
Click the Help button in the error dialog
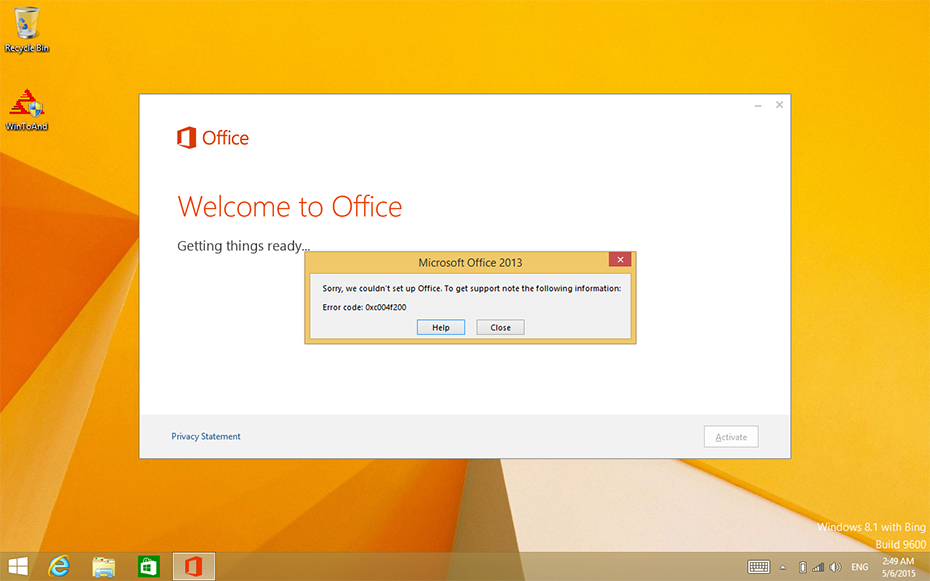coord(441,327)
